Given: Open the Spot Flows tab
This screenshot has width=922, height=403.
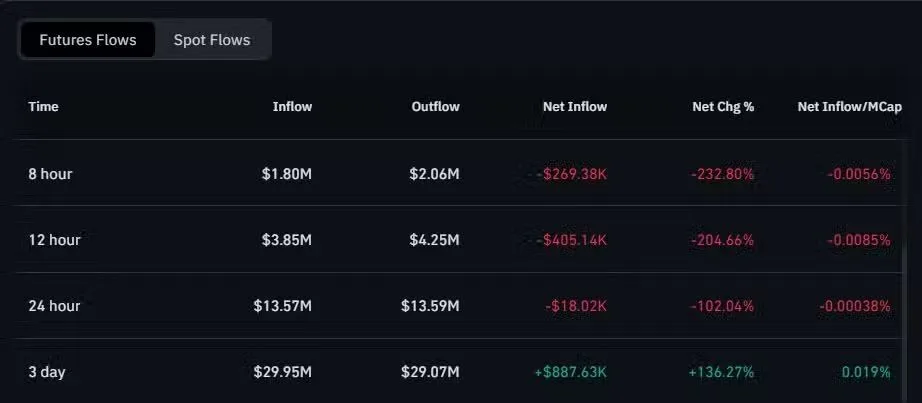Looking at the screenshot, I should click(x=212, y=40).
